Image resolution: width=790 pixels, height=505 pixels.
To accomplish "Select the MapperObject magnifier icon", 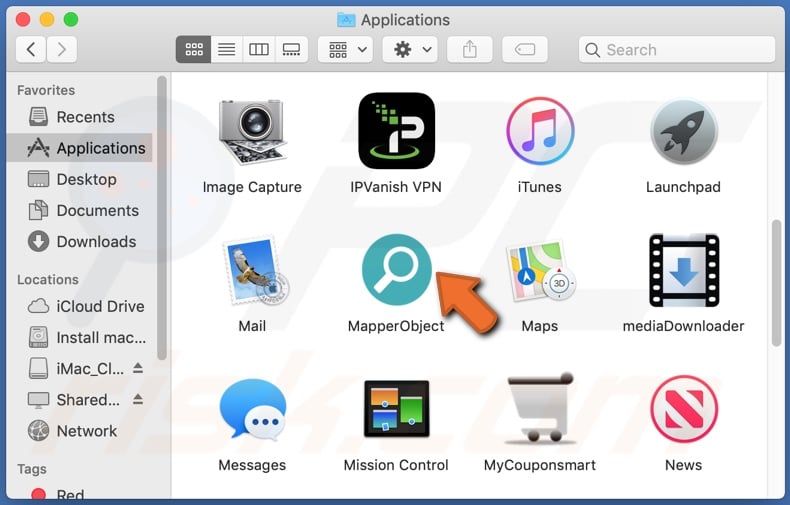I will (397, 270).
